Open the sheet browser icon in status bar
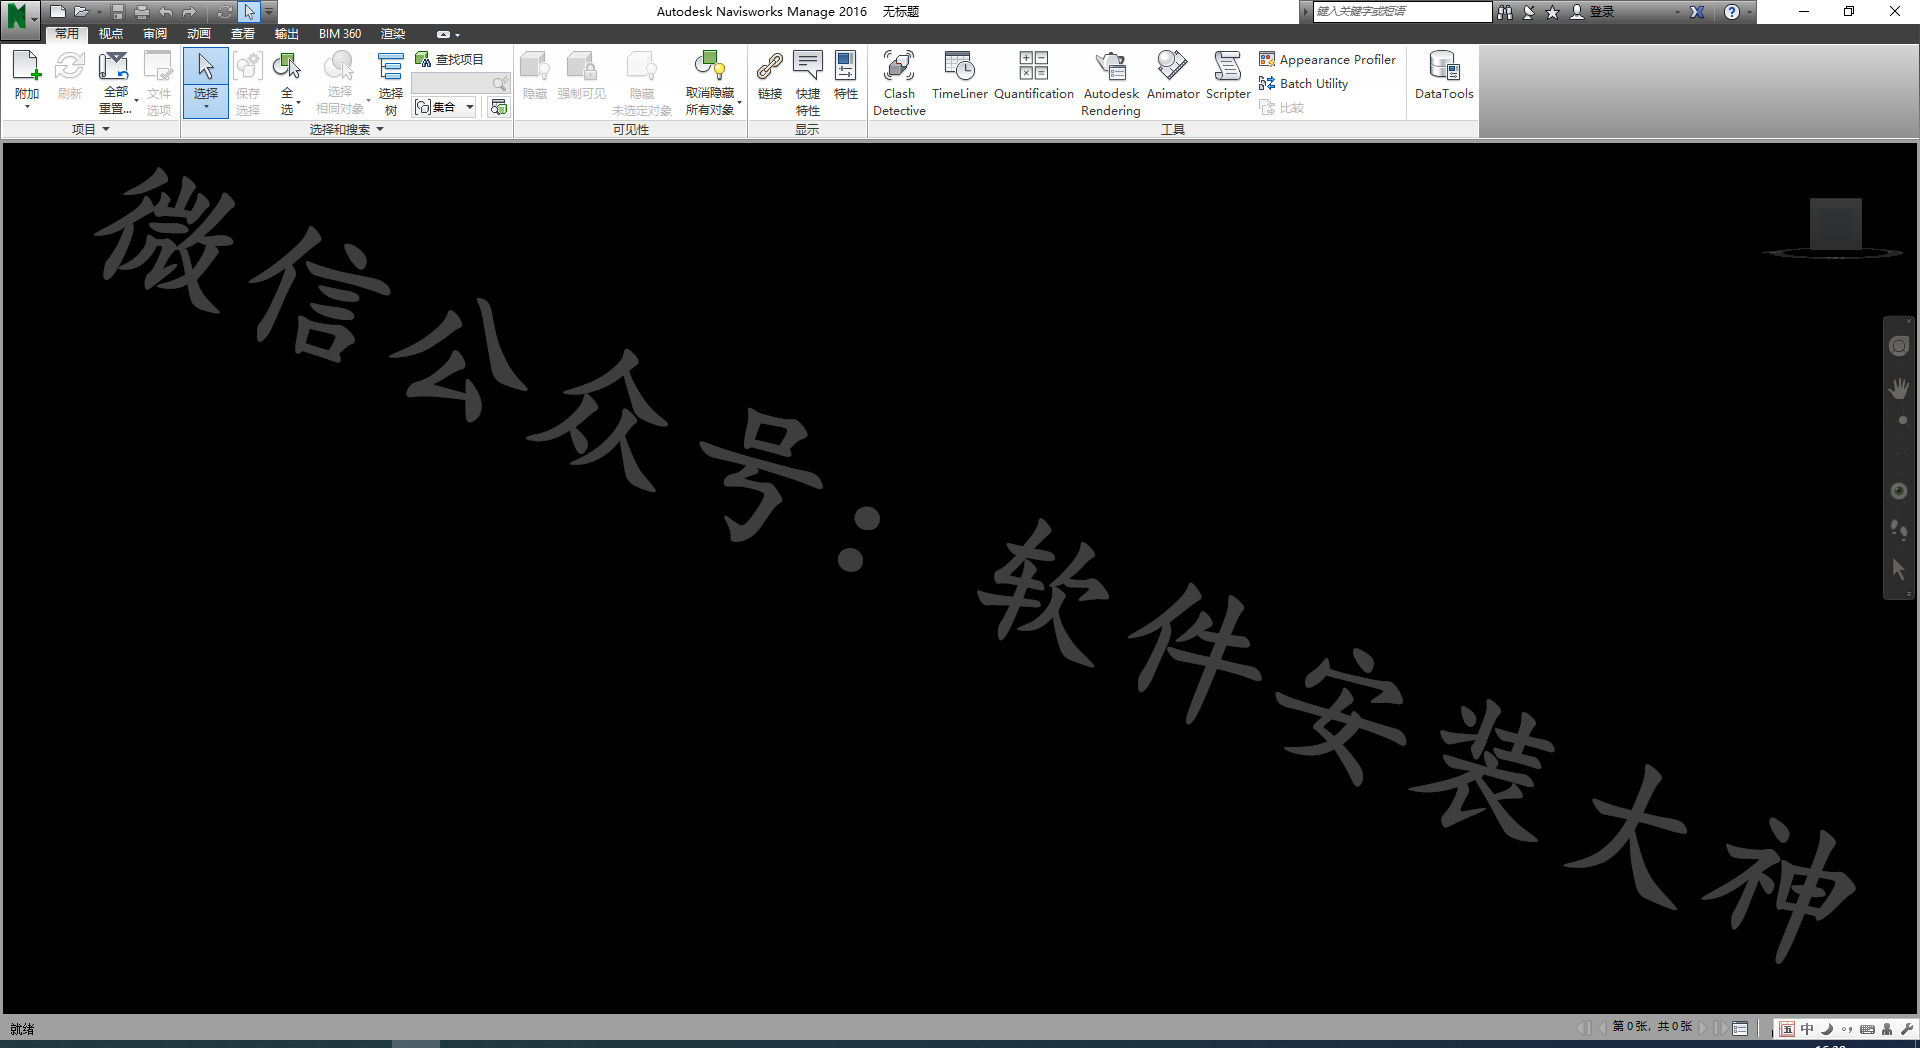Viewport: 1920px width, 1048px height. (x=1740, y=1028)
